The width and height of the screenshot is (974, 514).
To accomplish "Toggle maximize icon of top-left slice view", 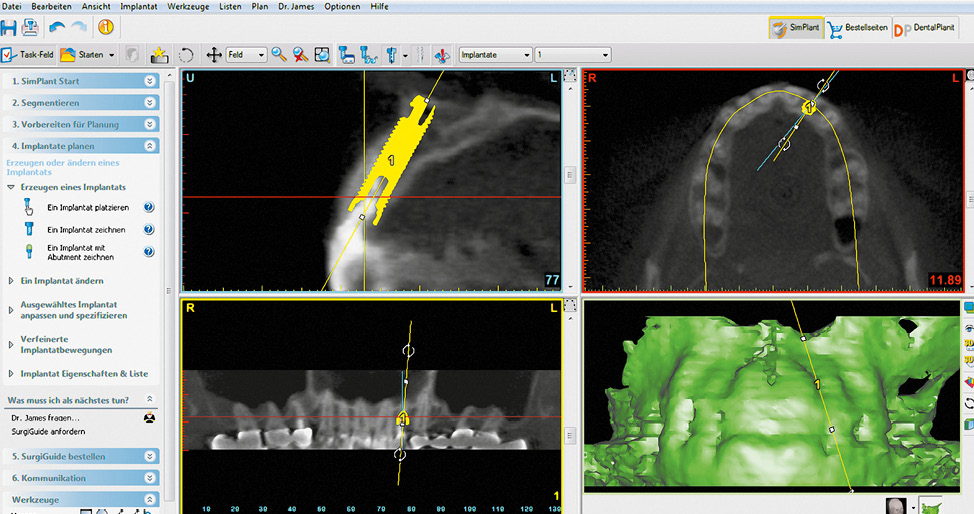I will pos(570,76).
